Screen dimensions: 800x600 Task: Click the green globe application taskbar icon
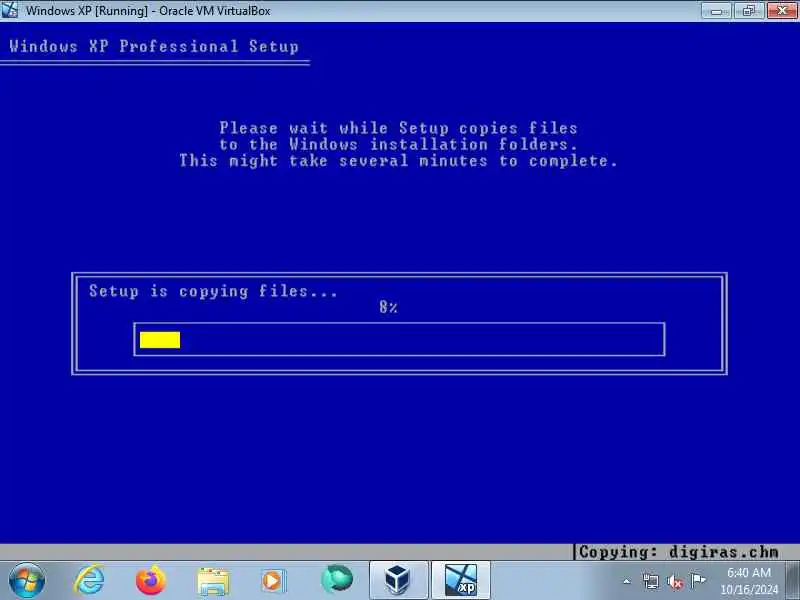337,580
